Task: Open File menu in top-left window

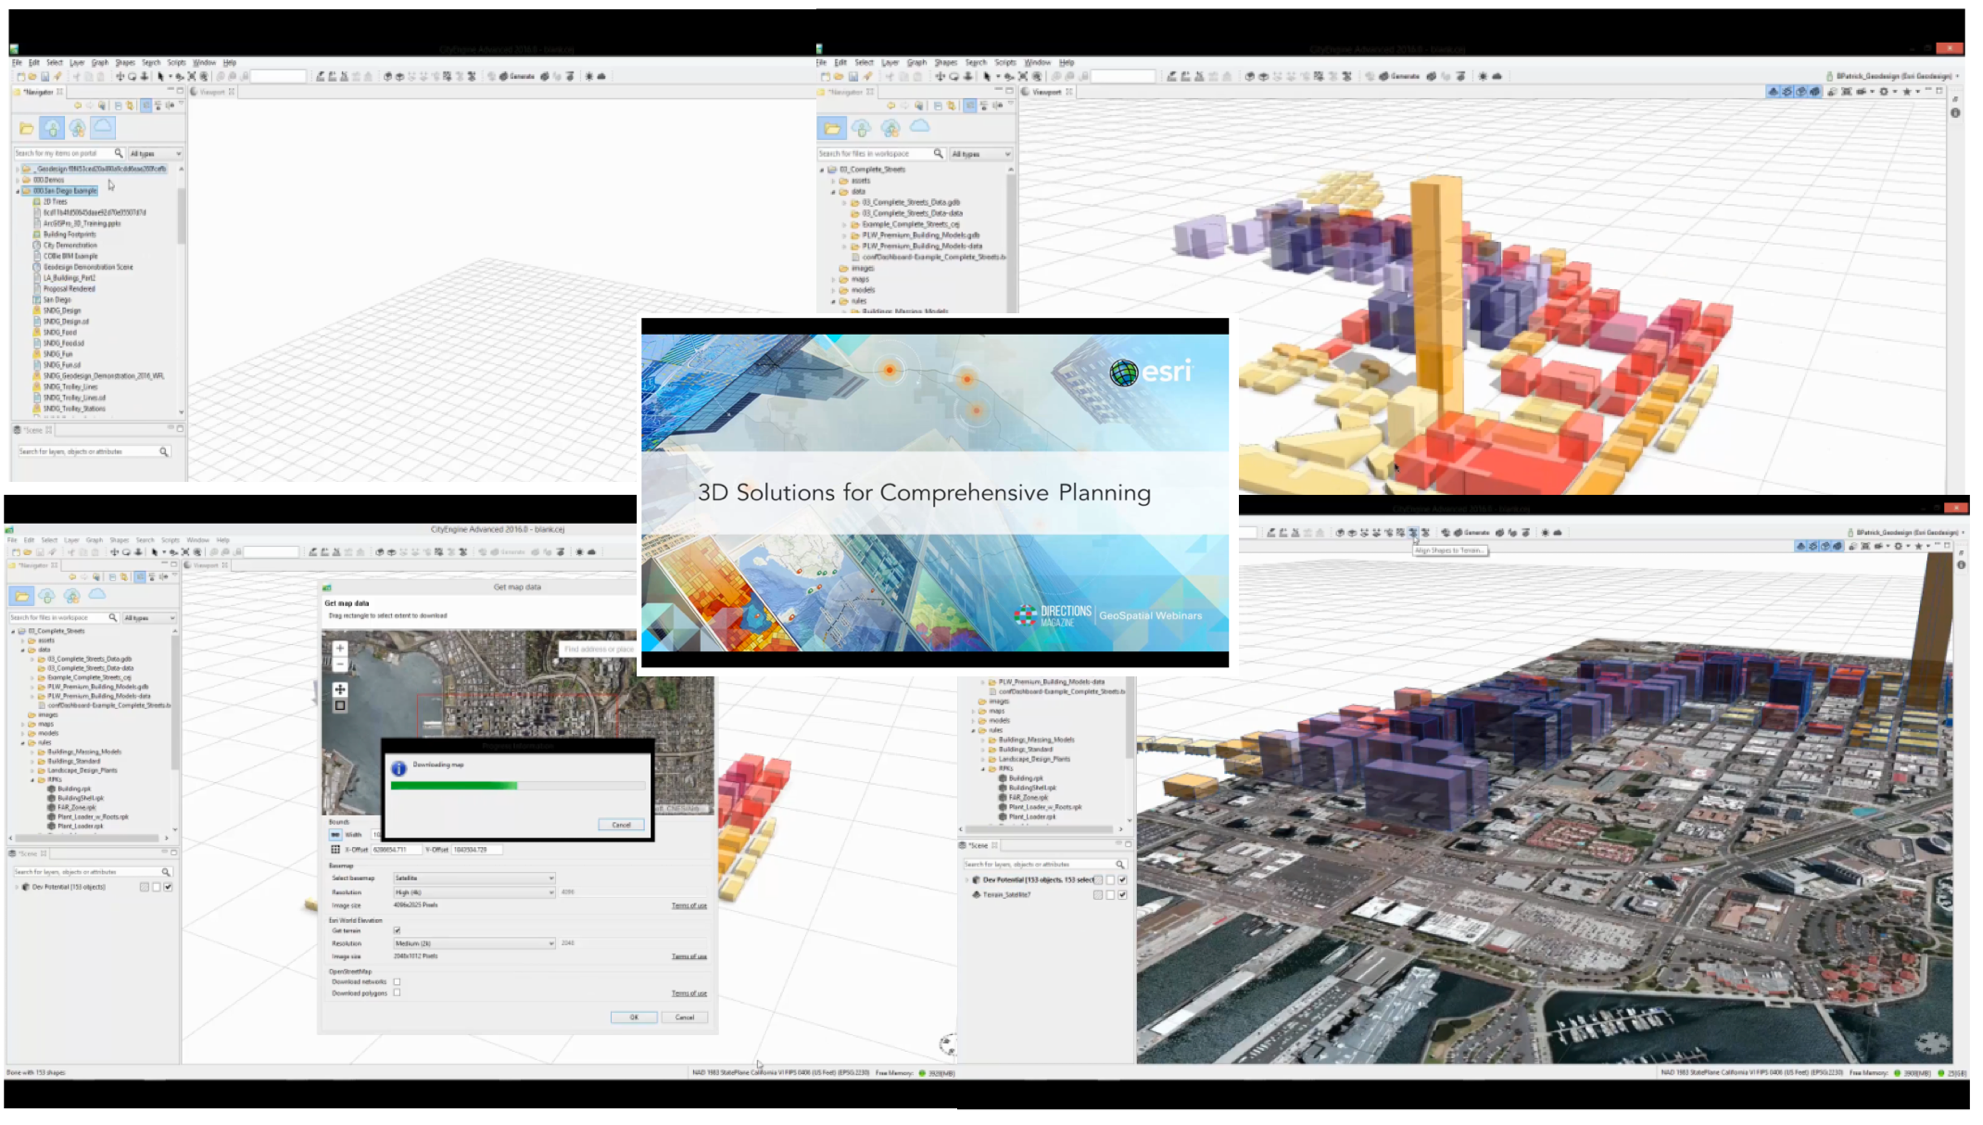Action: tap(17, 62)
